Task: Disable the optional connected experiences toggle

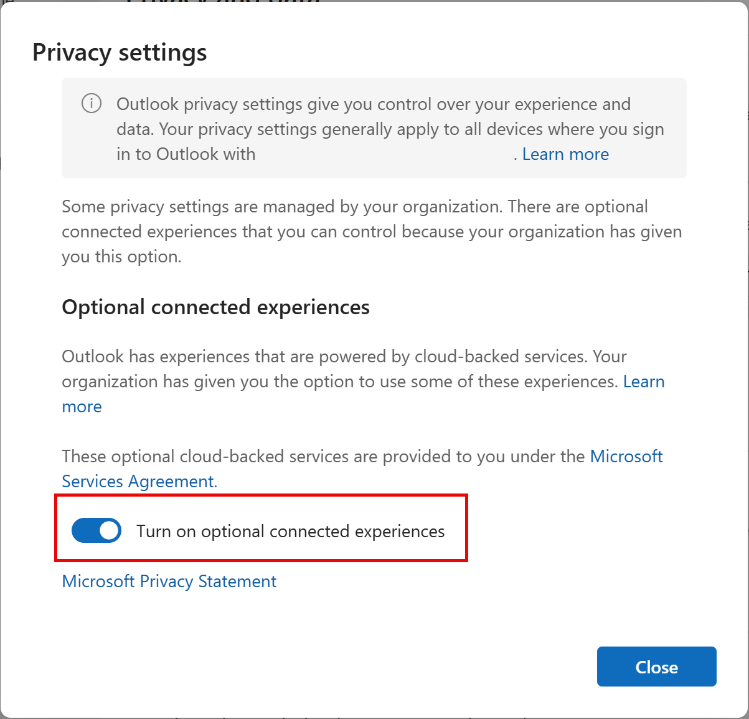Action: tap(96, 531)
